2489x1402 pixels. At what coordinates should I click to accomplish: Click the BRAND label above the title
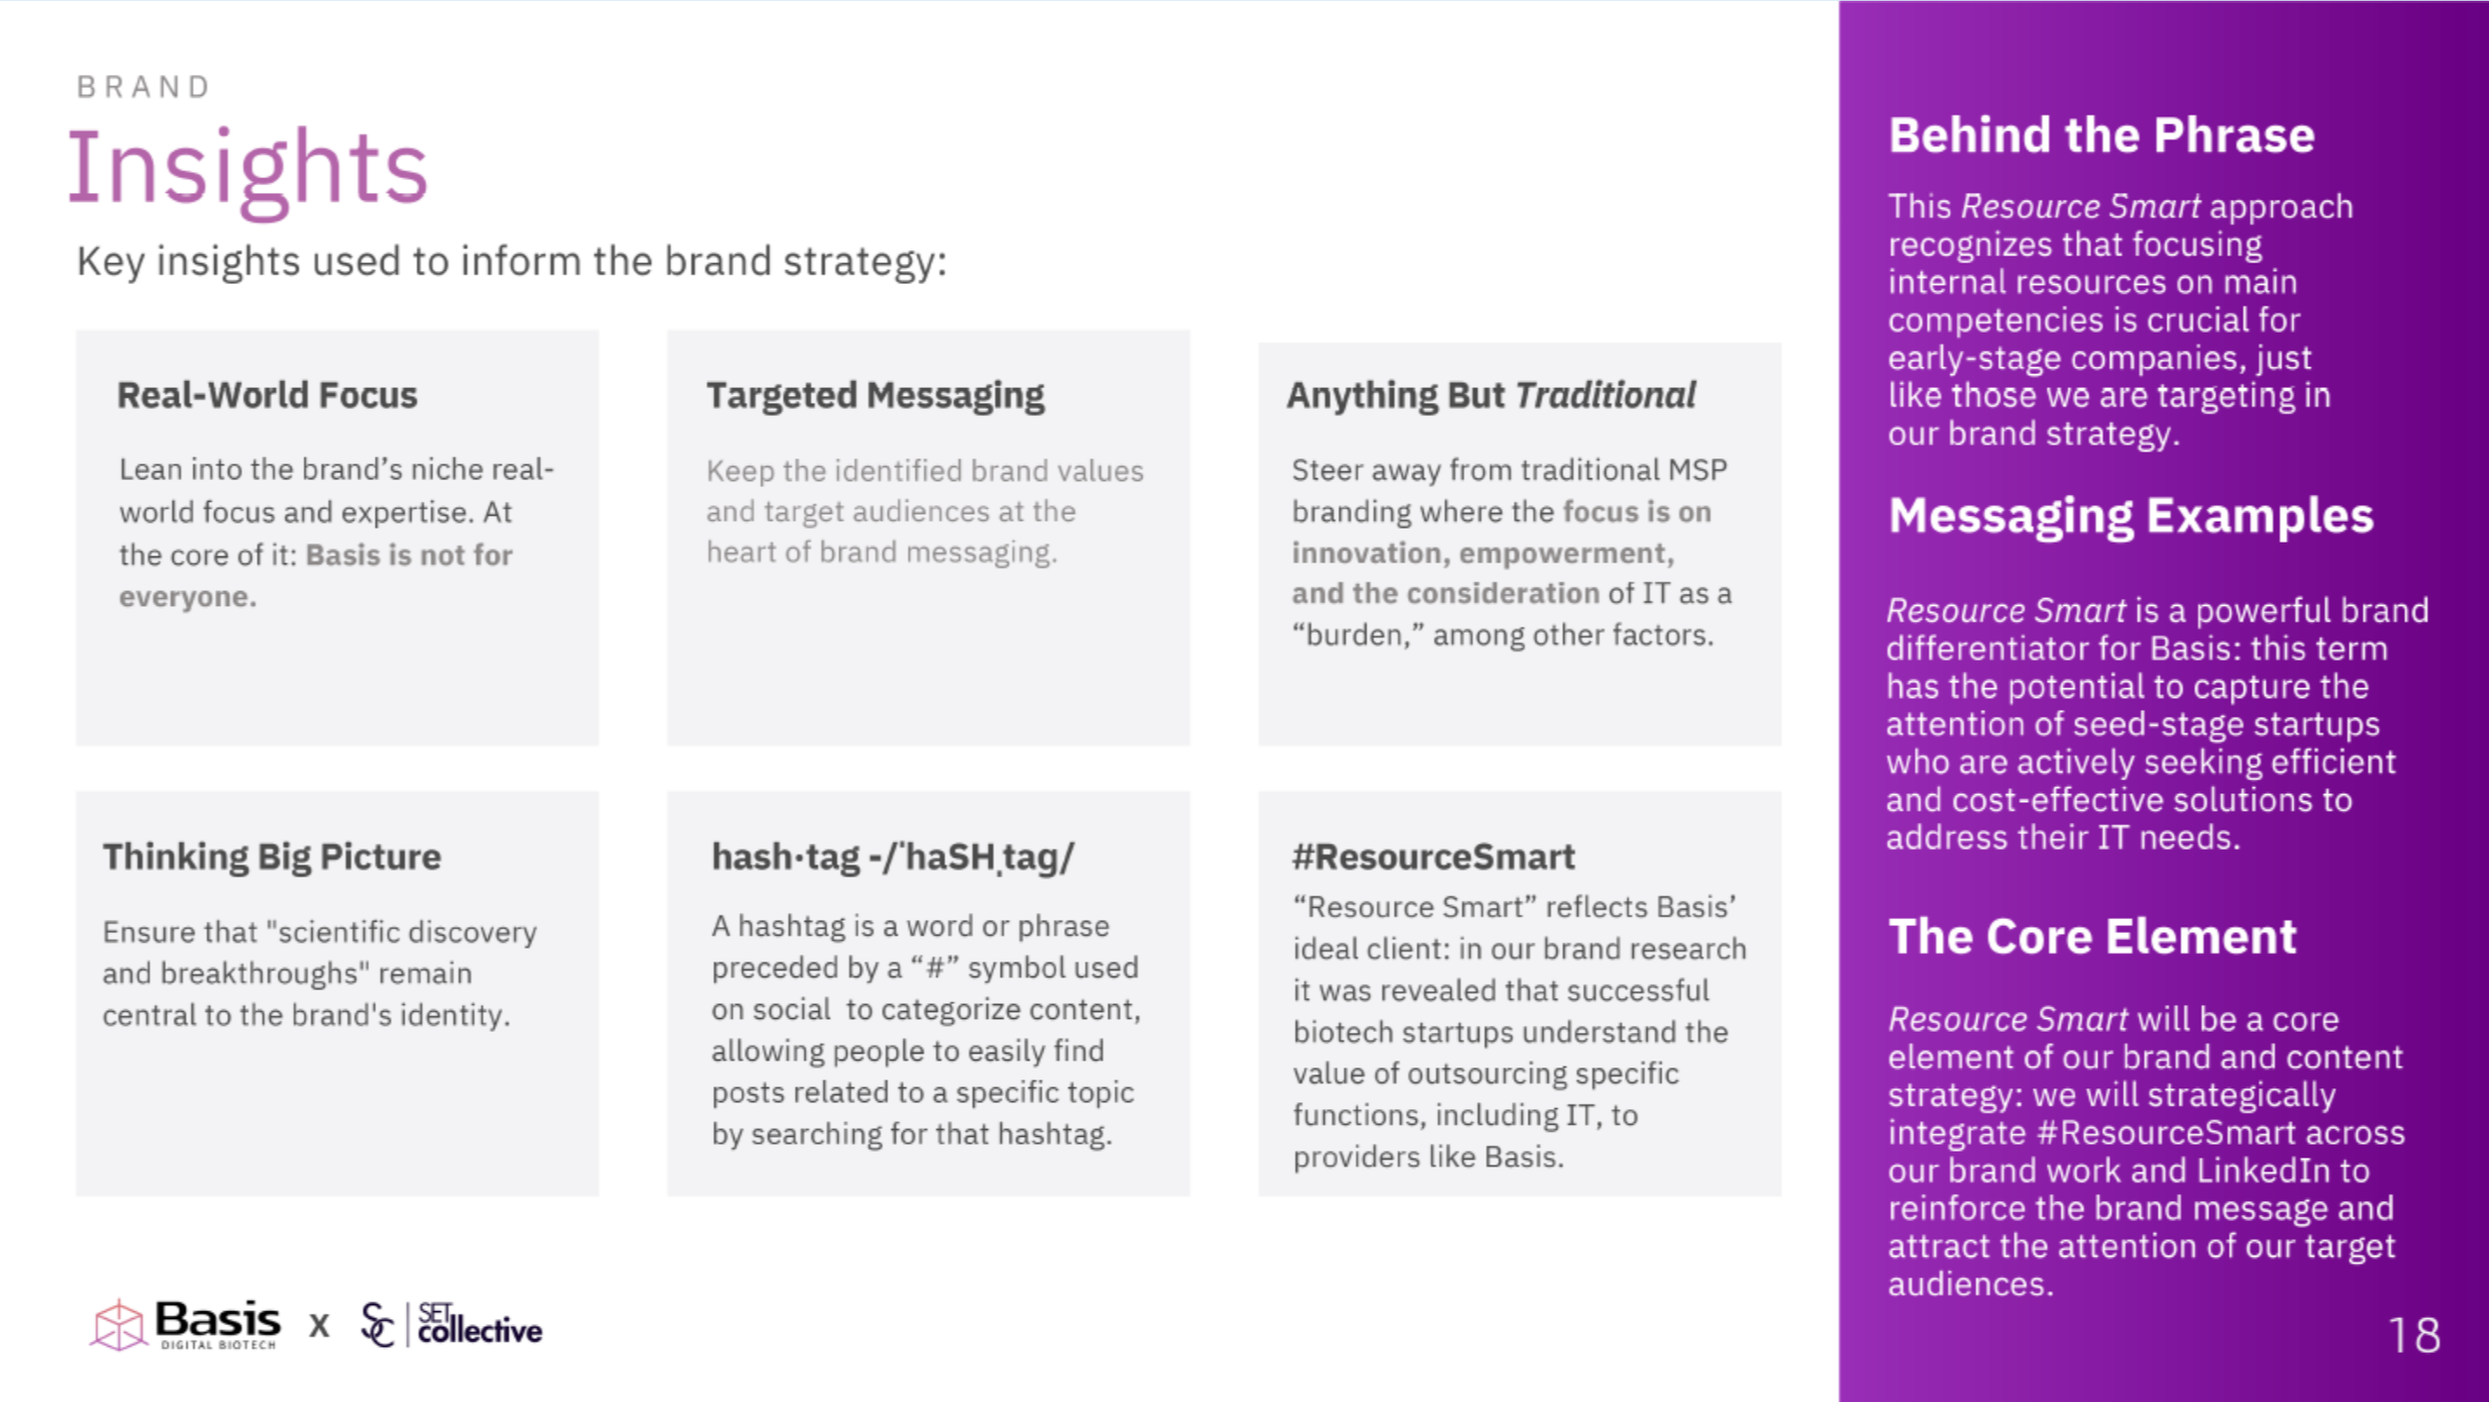click(144, 87)
